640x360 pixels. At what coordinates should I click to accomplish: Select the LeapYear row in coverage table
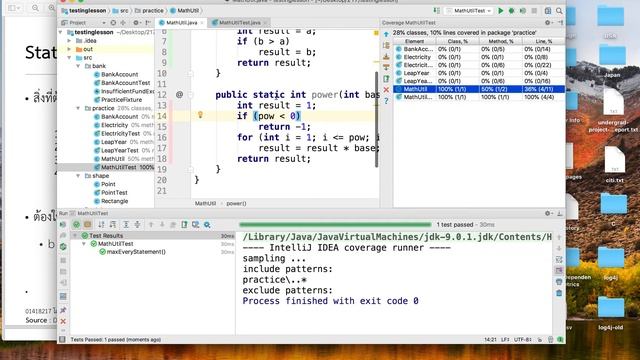(479, 73)
